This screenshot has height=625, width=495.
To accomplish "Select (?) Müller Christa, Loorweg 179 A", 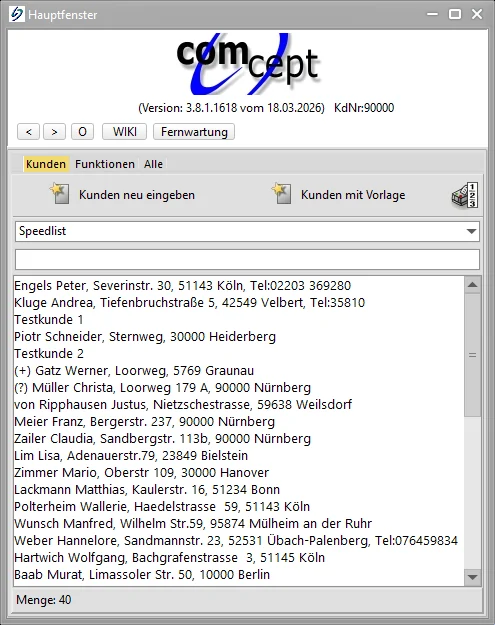I will coord(239,387).
